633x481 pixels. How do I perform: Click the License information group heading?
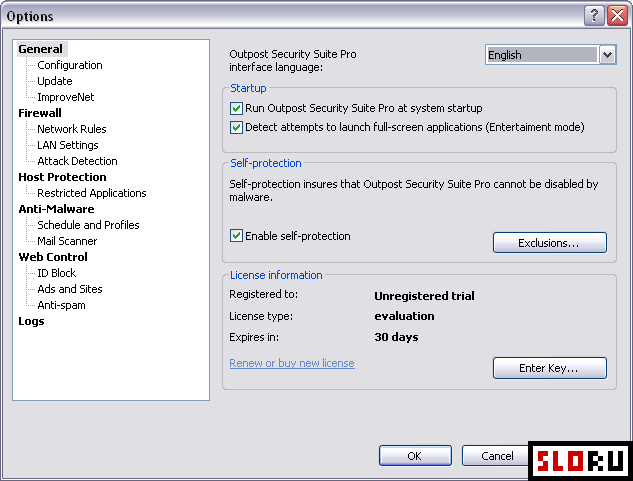pyautogui.click(x=276, y=275)
